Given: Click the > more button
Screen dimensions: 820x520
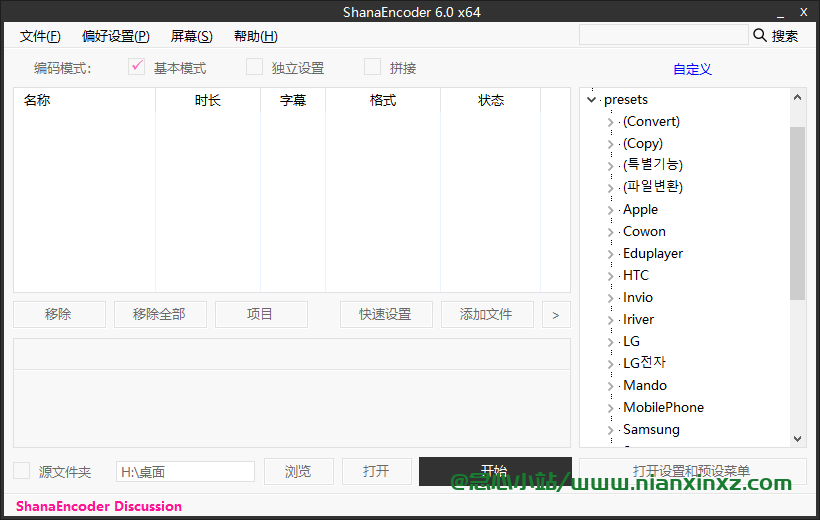Looking at the screenshot, I should pos(556,314).
